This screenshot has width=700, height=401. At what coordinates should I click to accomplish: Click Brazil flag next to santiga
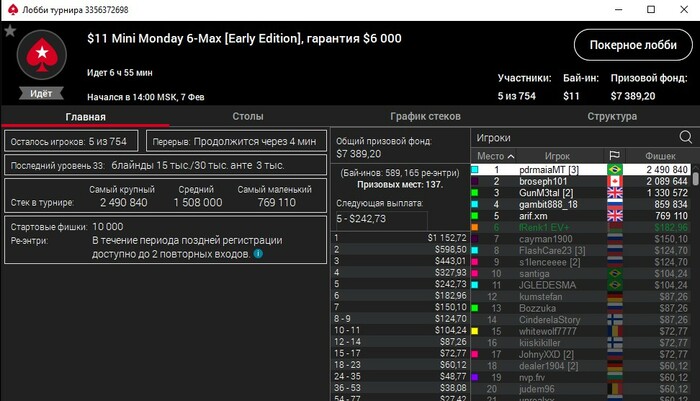click(x=615, y=274)
